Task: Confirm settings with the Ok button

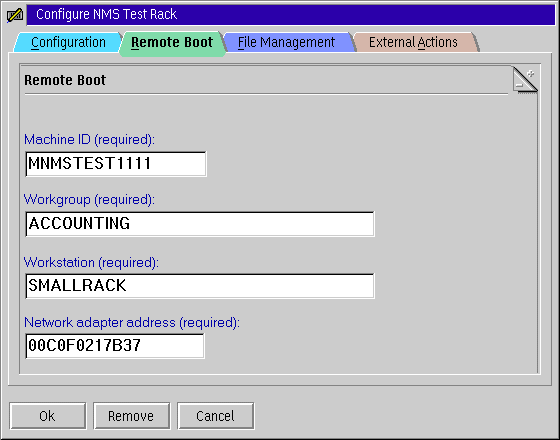Action: point(48,416)
